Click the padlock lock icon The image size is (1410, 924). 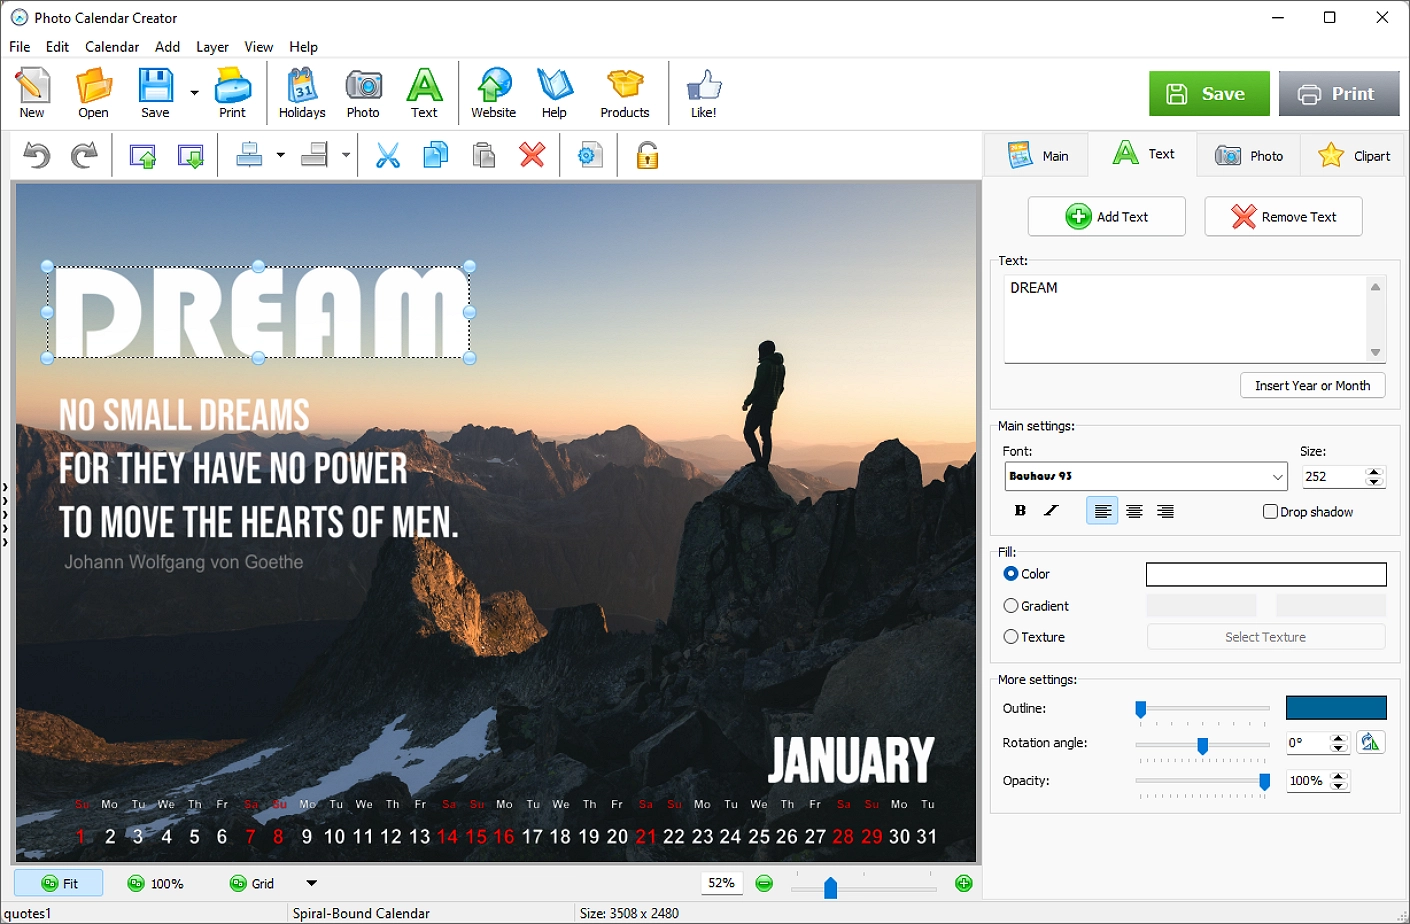tap(647, 156)
